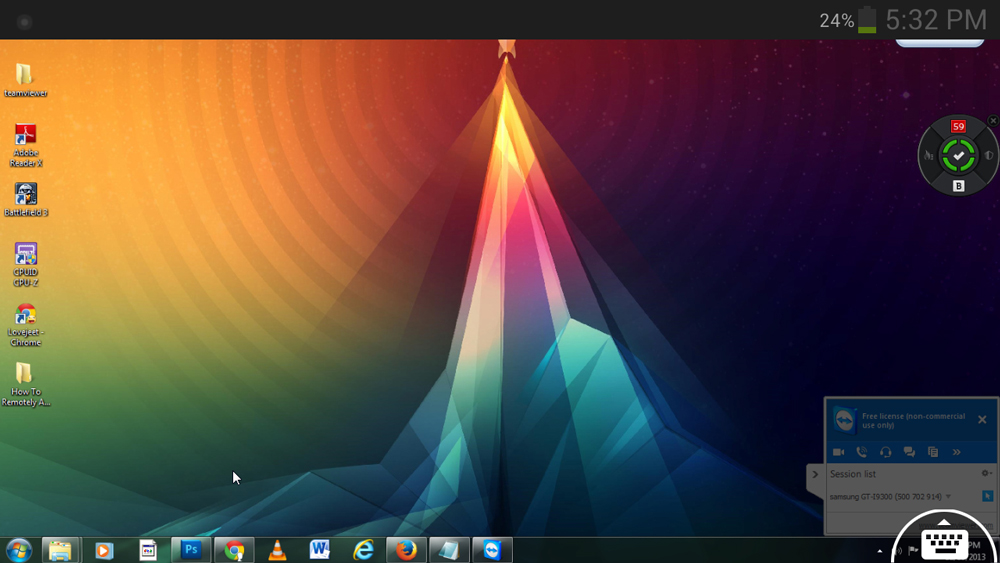Launch Internet Explorer from the taskbar

click(364, 550)
